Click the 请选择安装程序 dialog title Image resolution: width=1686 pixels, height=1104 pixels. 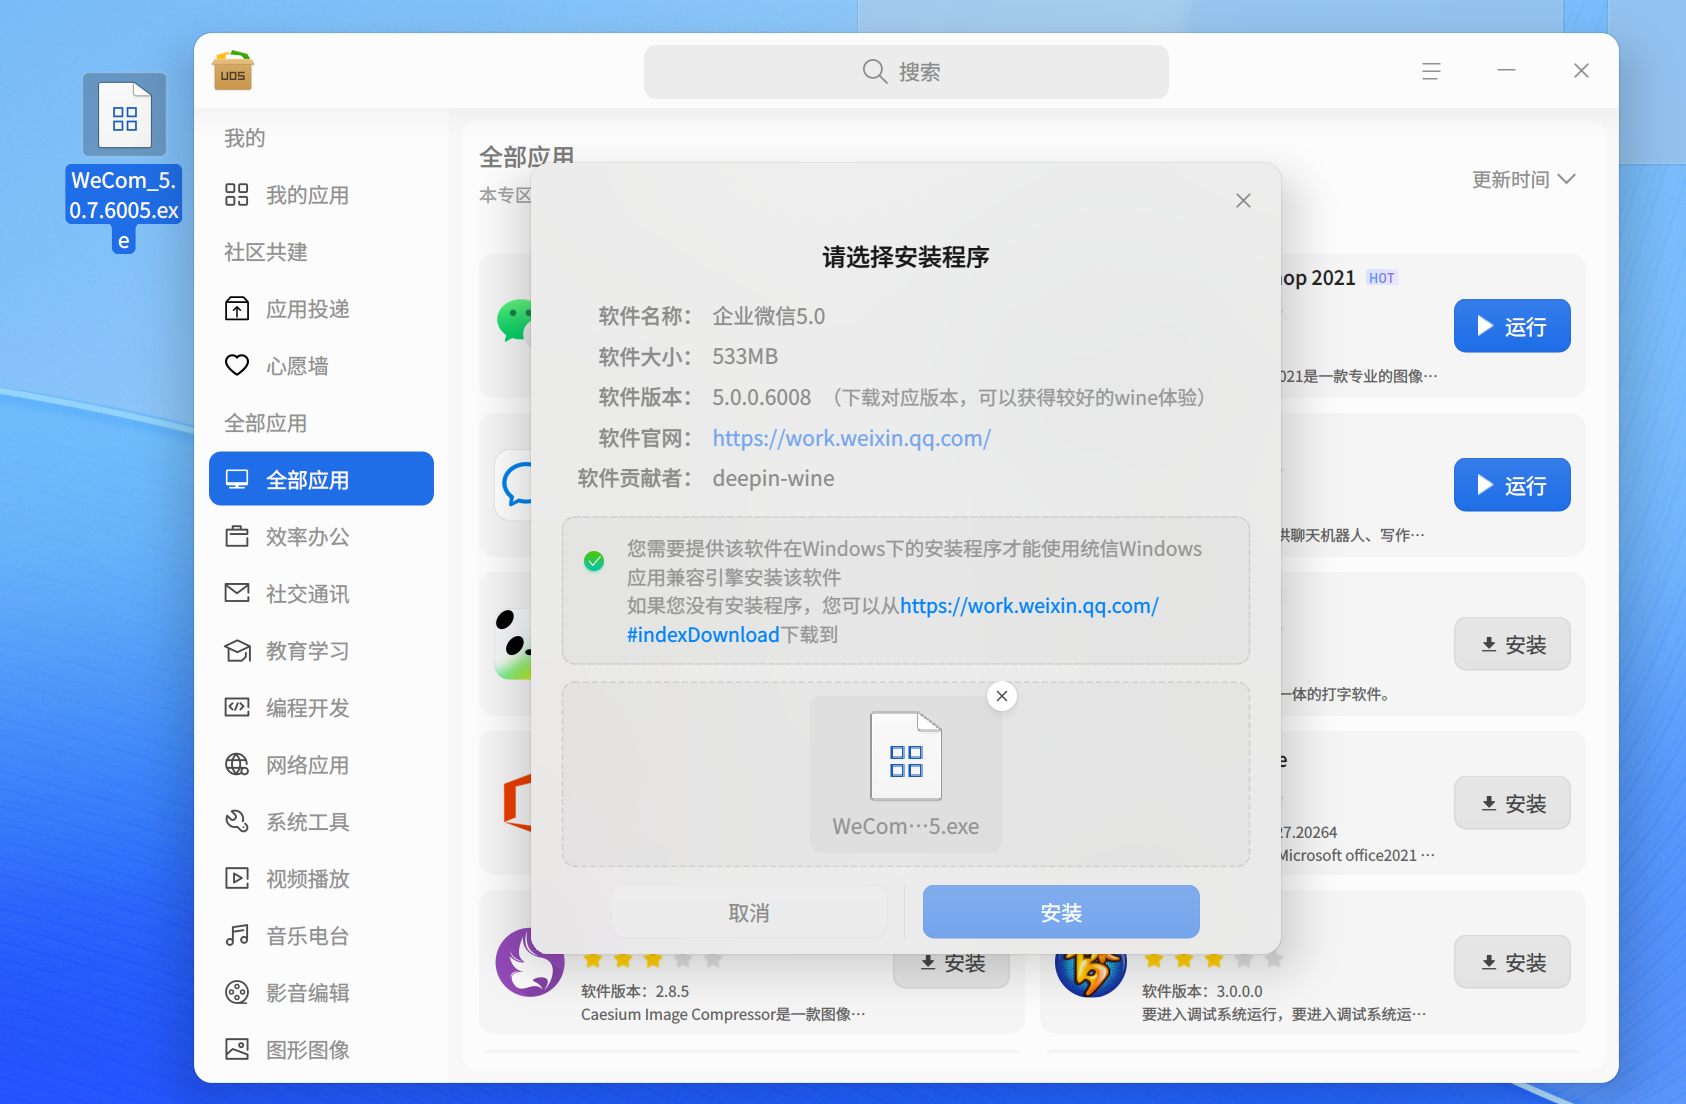point(906,257)
